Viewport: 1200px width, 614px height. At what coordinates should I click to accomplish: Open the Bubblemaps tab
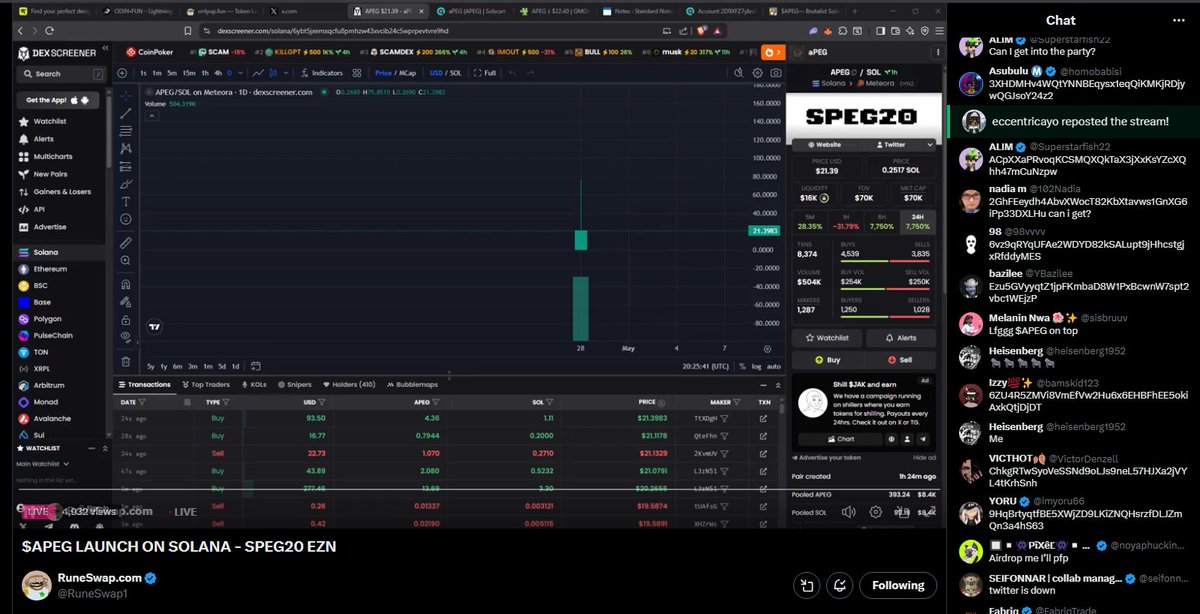tap(412, 385)
